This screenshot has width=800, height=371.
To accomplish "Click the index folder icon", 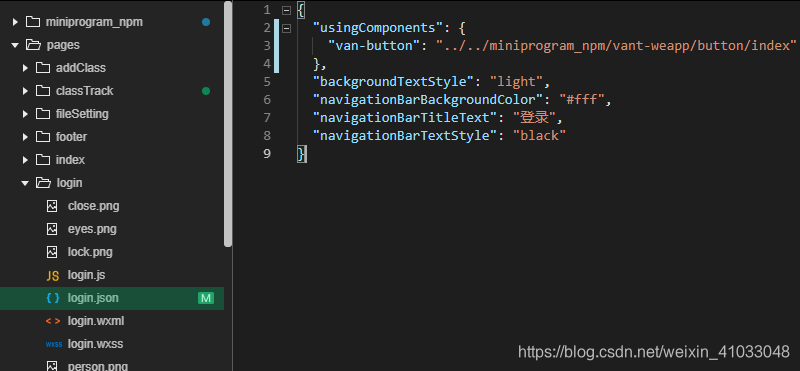I will click(43, 160).
